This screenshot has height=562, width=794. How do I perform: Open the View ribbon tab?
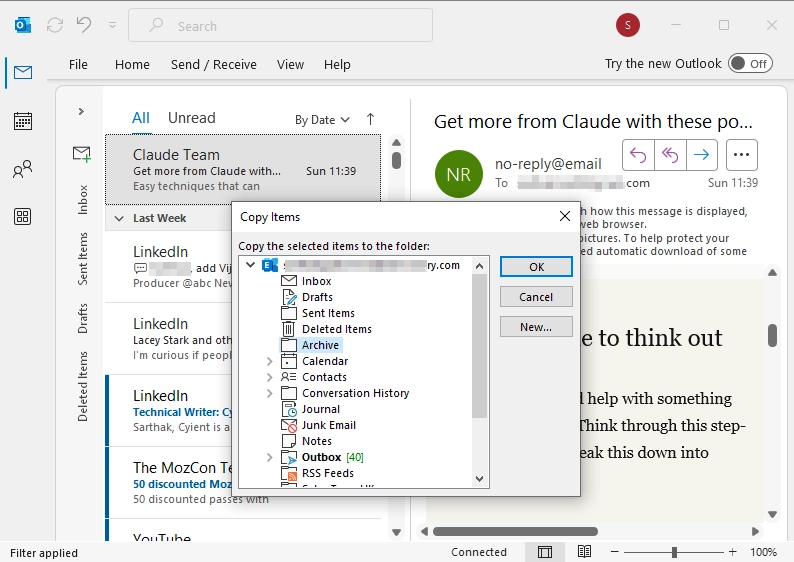(290, 64)
